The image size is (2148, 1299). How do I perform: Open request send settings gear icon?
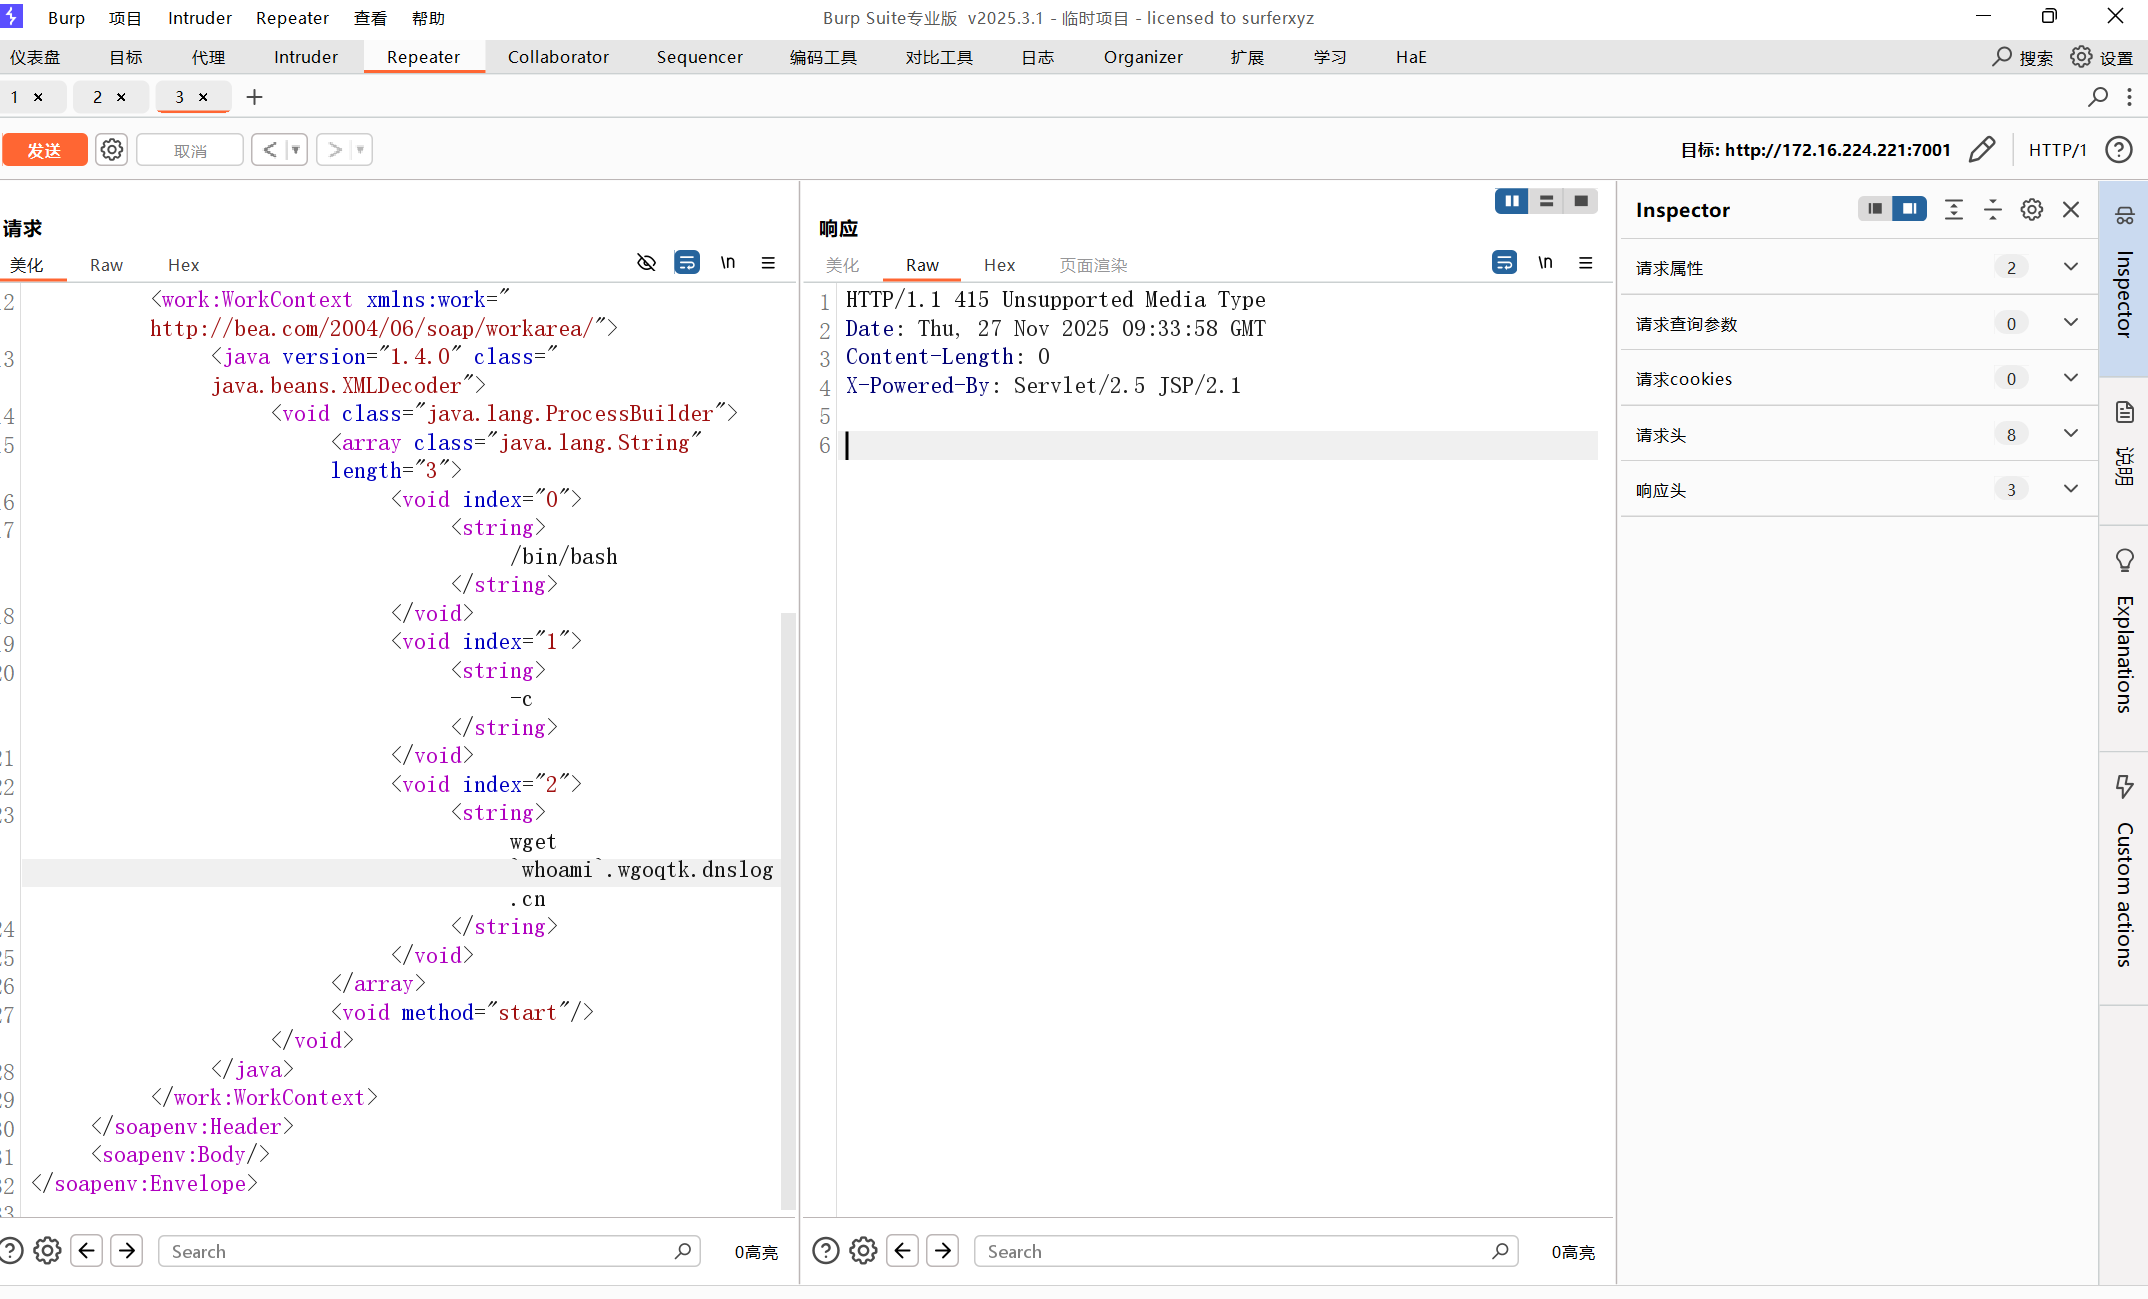tap(112, 150)
